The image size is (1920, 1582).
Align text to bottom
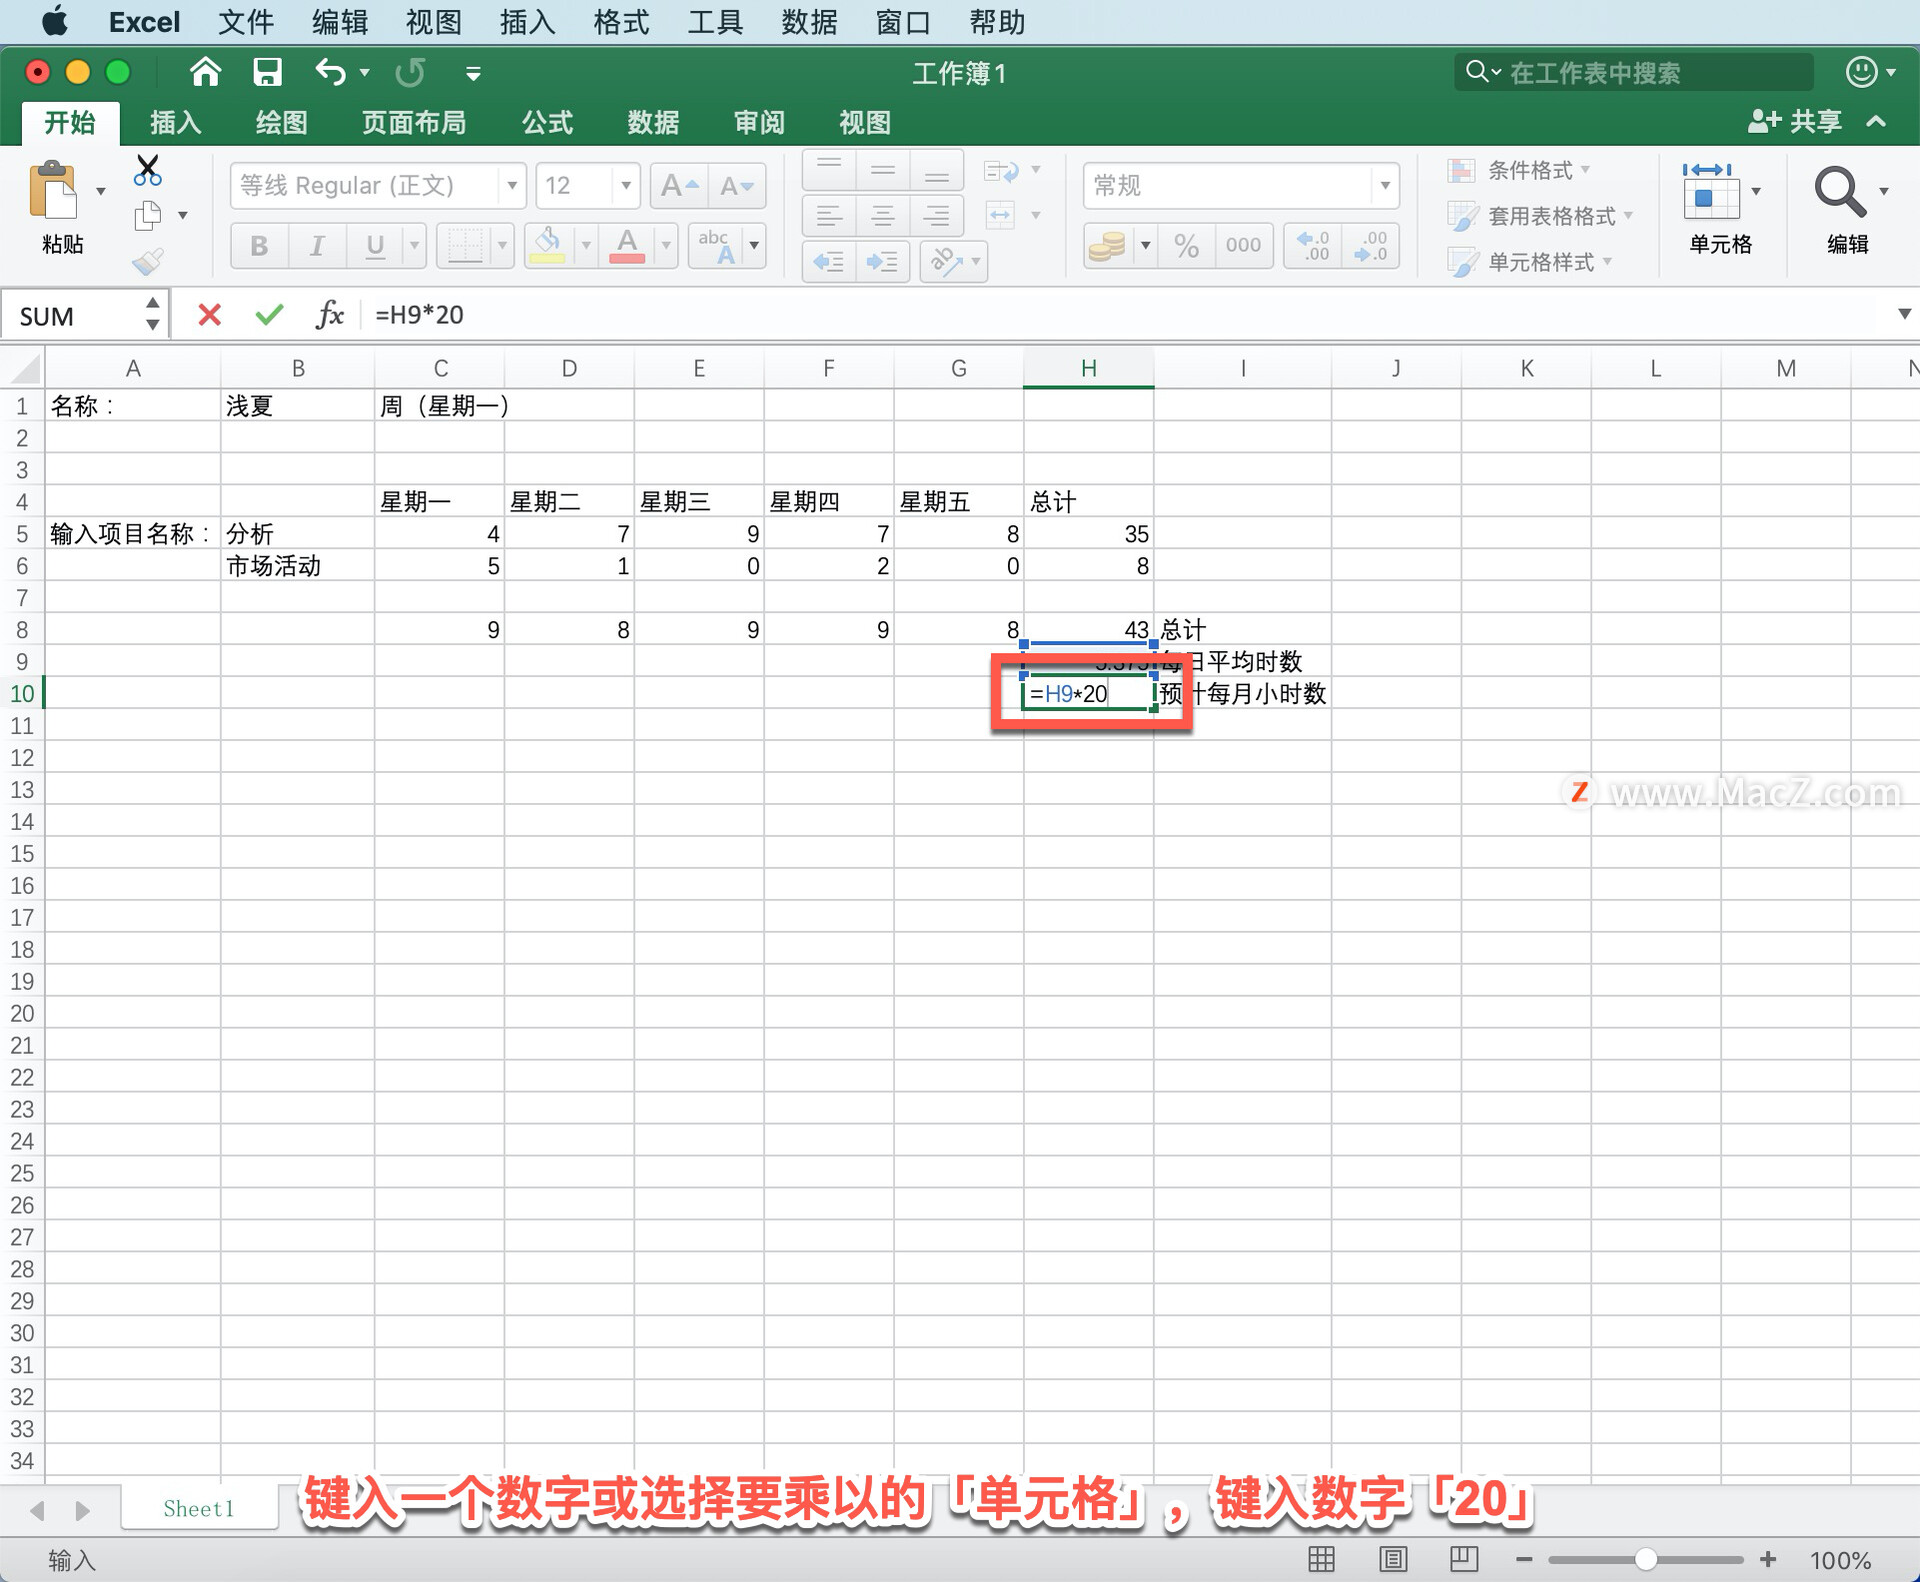937,170
